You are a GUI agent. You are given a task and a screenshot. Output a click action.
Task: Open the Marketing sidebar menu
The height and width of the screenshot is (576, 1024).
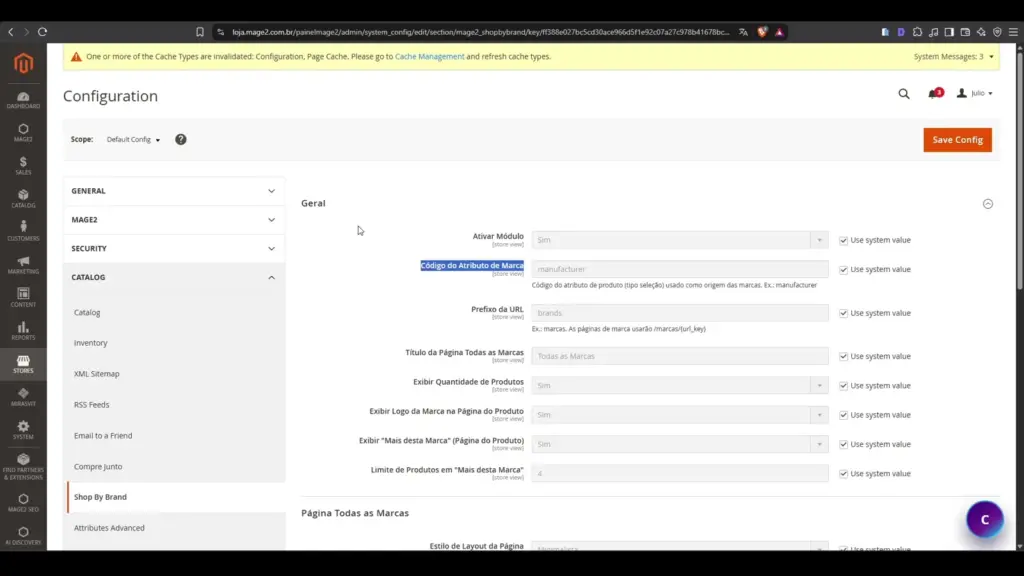(x=24, y=265)
